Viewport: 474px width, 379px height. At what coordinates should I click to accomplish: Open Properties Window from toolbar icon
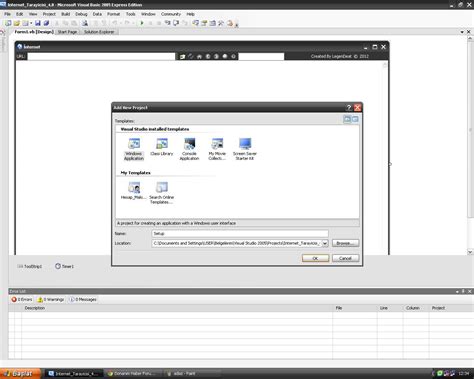pyautogui.click(x=204, y=23)
